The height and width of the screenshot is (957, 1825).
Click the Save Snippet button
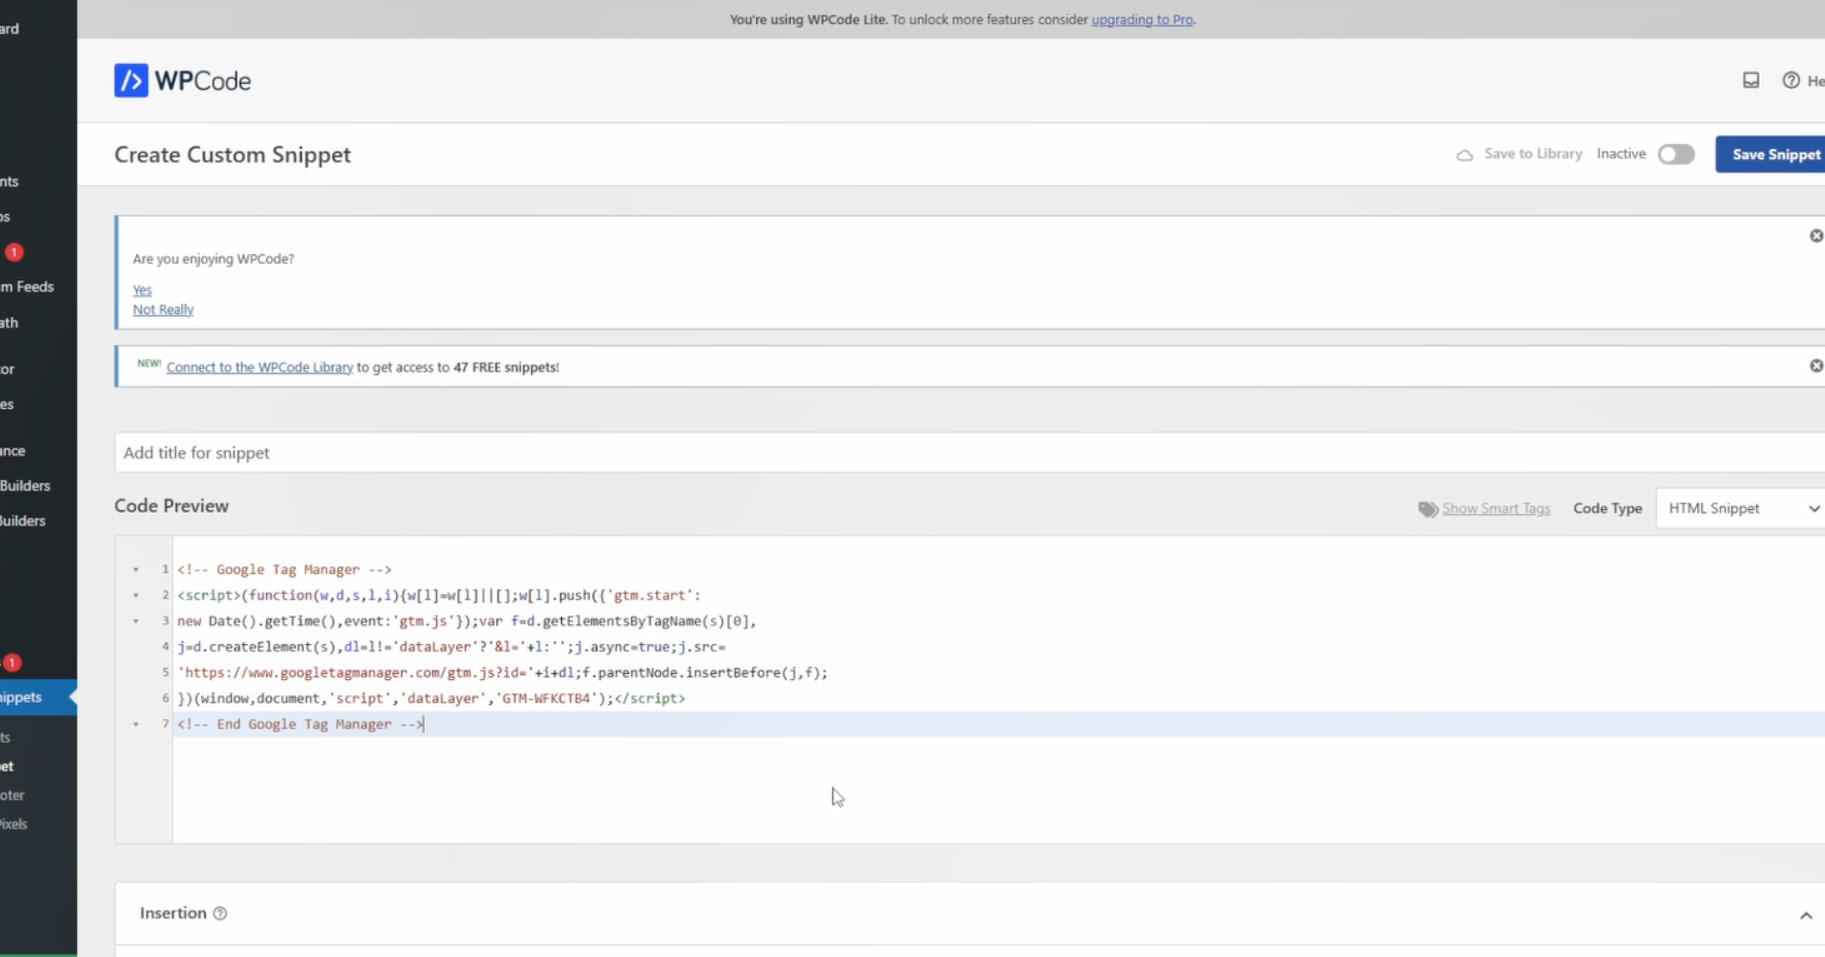[x=1770, y=154]
